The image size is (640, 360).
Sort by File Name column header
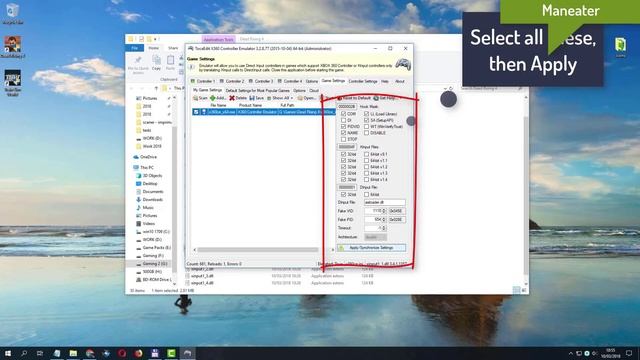[x=218, y=105]
